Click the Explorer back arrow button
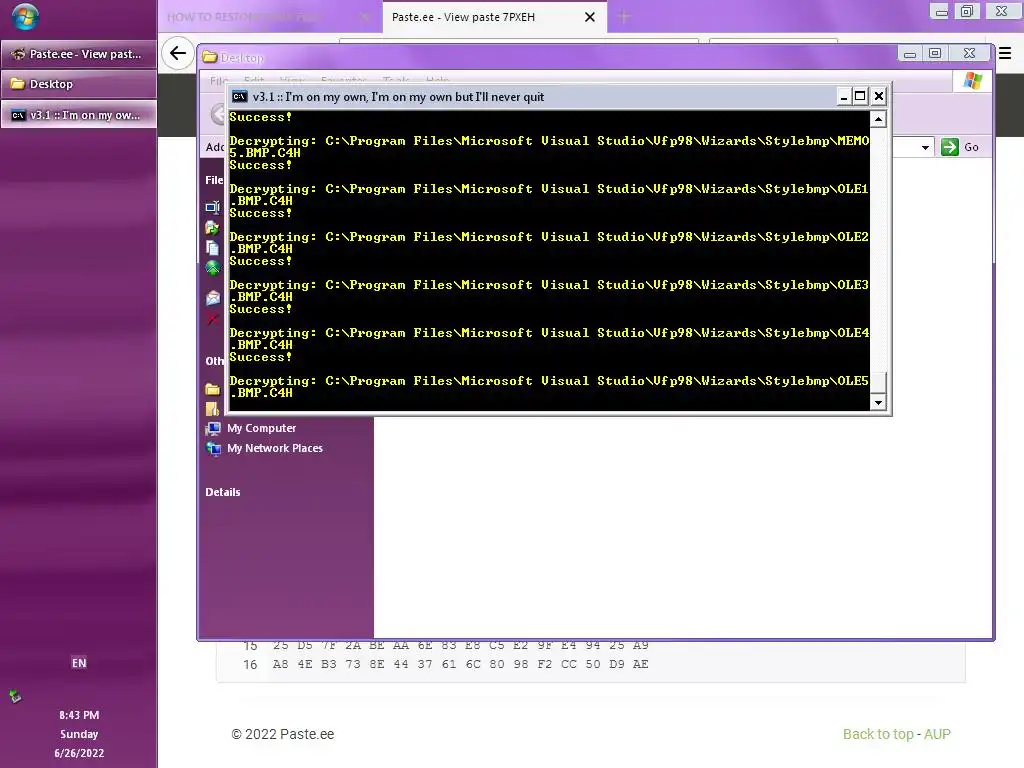The height and width of the screenshot is (768, 1024). [x=217, y=114]
